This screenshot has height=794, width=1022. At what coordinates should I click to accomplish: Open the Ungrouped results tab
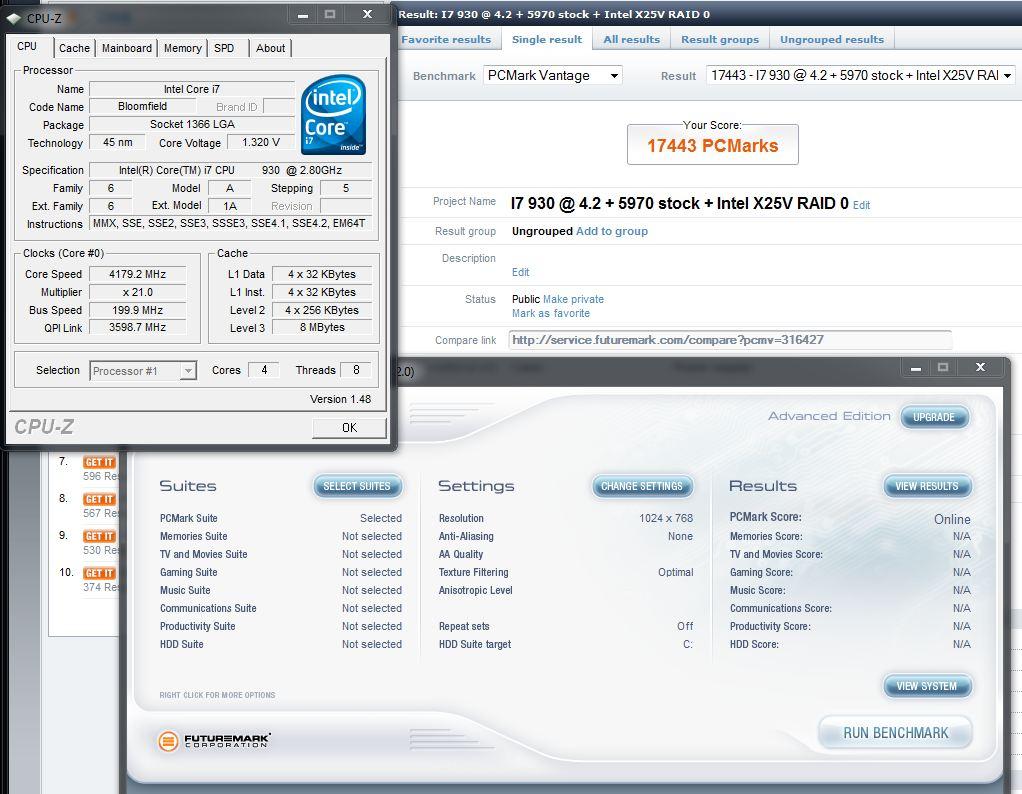pyautogui.click(x=832, y=40)
